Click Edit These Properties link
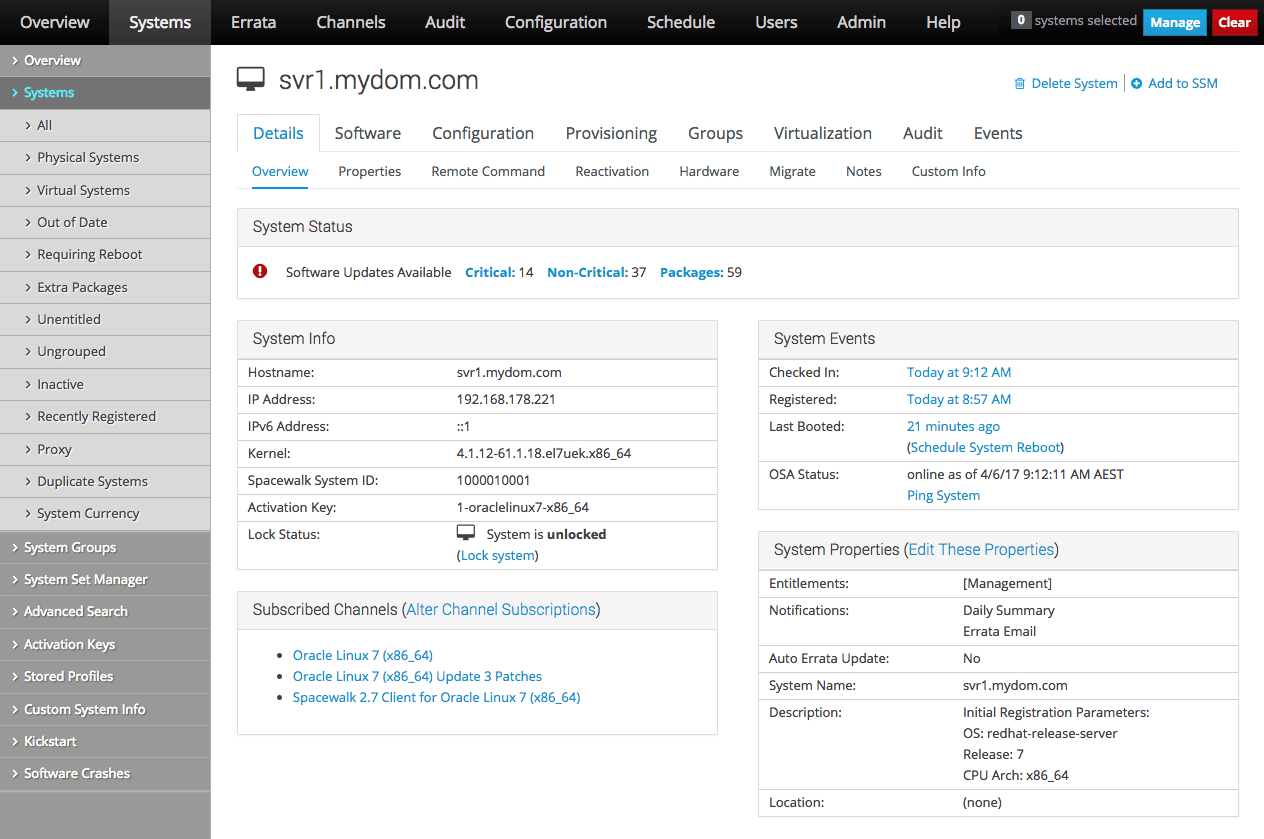This screenshot has height=839, width=1264. click(981, 549)
